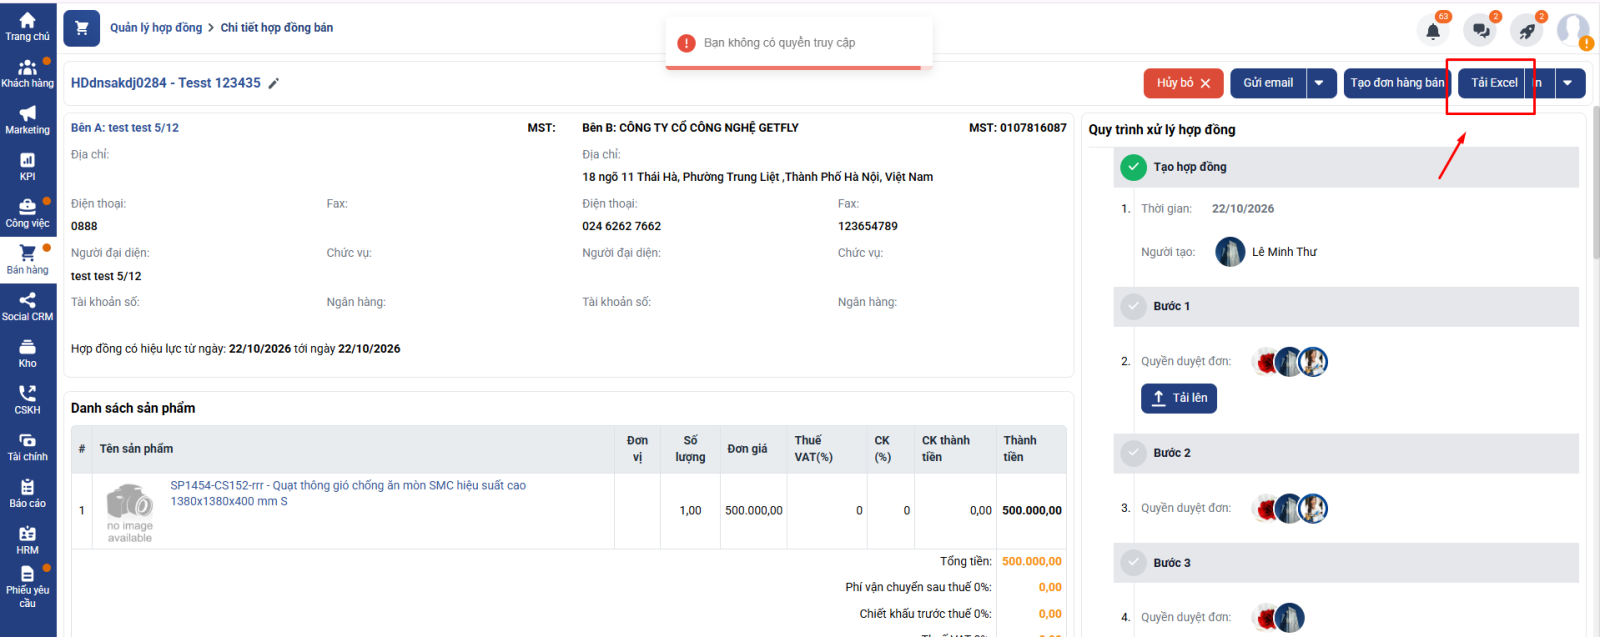
Task: Click the rocket icon in header
Action: (1527, 30)
